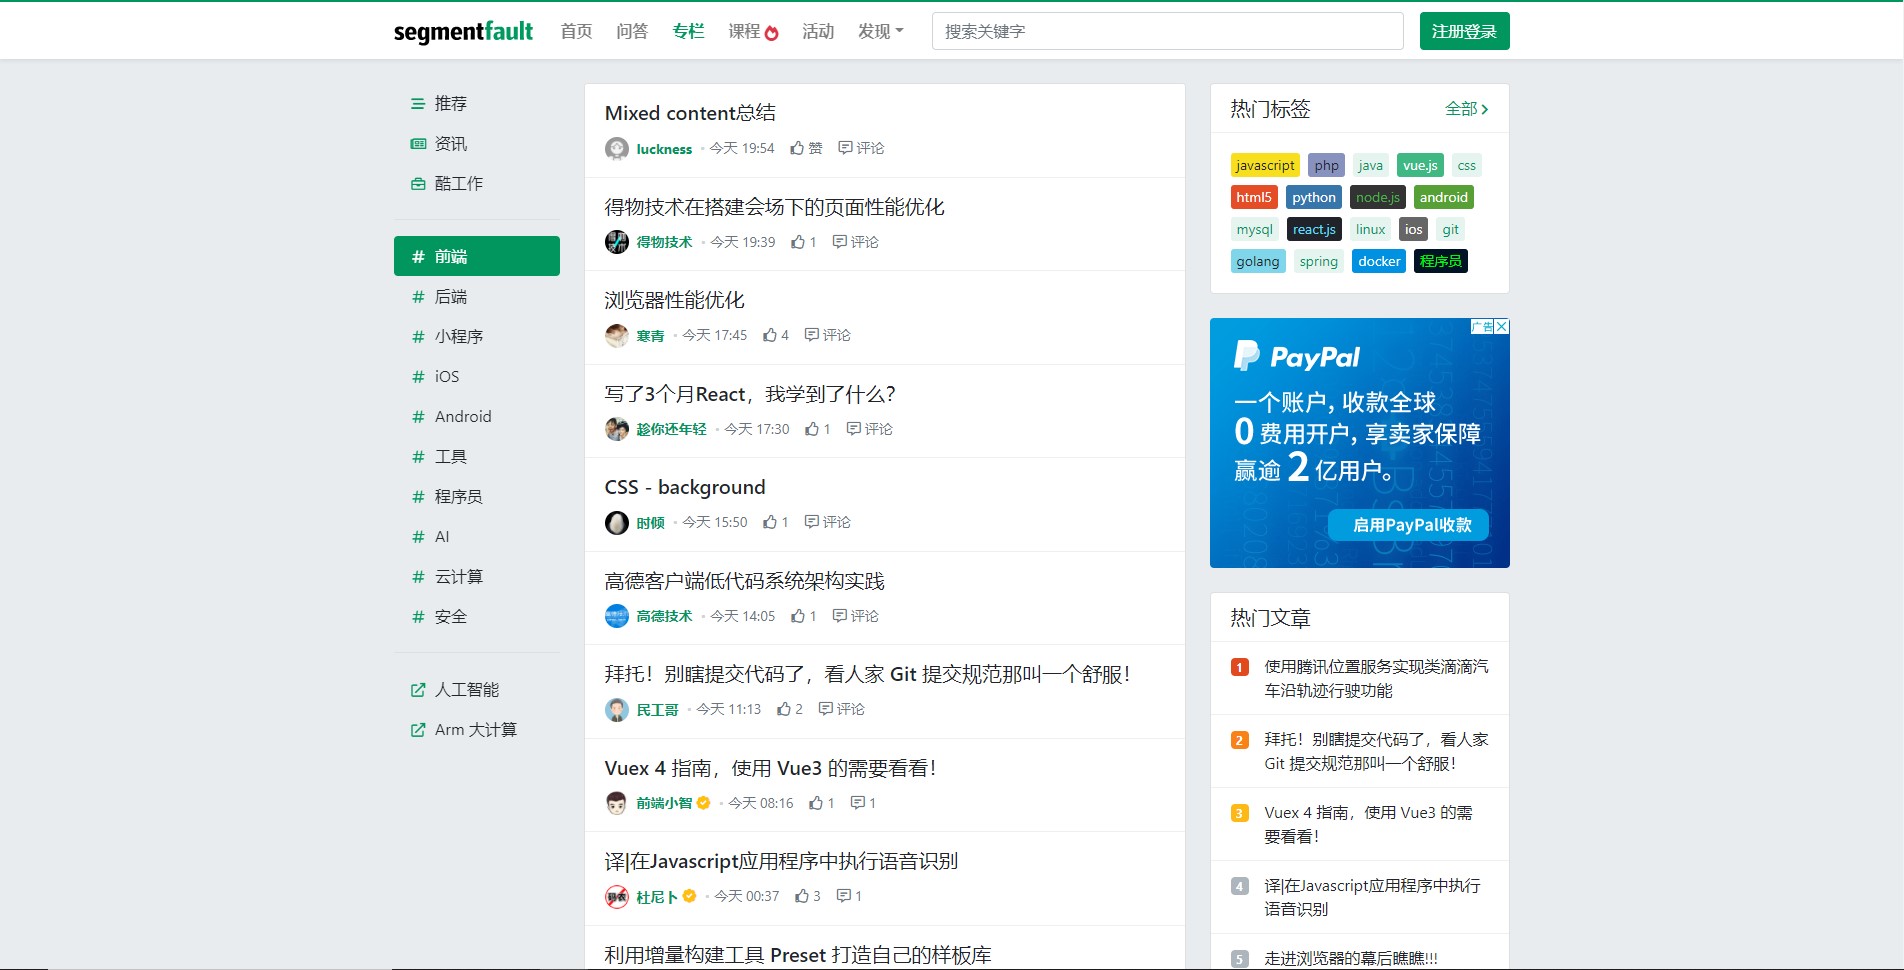The image size is (1904, 970).
Task: Open 前端小智 author avatar
Action: (617, 803)
